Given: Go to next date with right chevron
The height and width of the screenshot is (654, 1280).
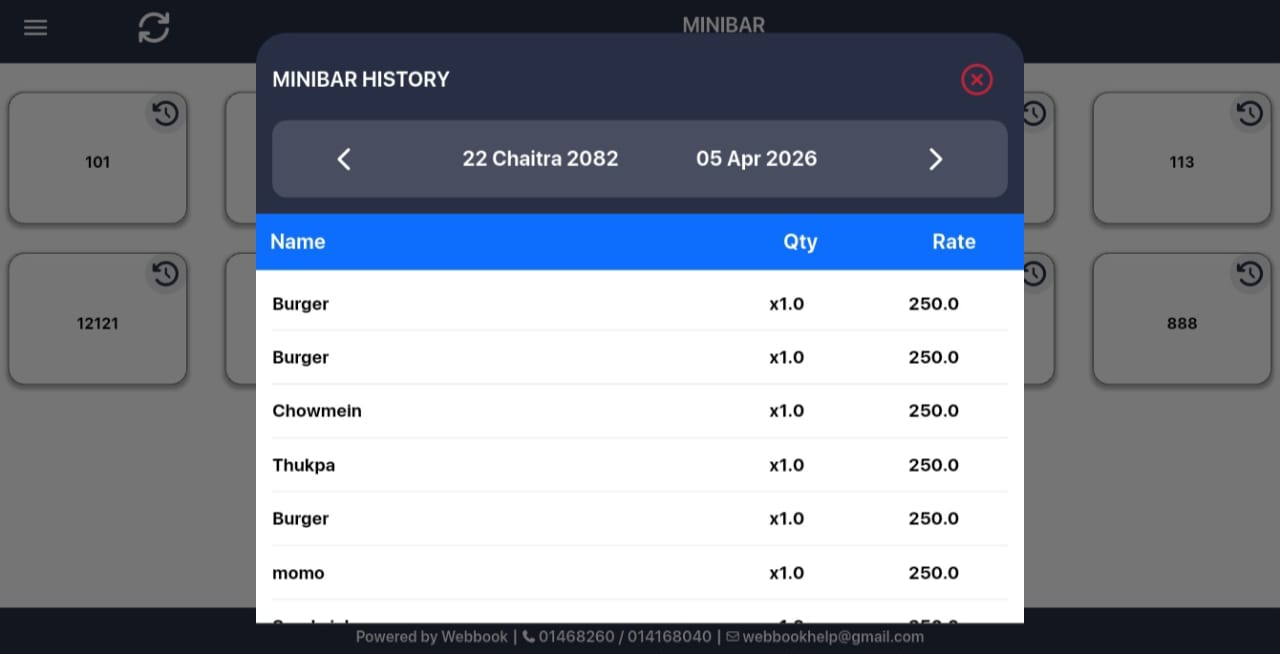Looking at the screenshot, I should coord(936,159).
